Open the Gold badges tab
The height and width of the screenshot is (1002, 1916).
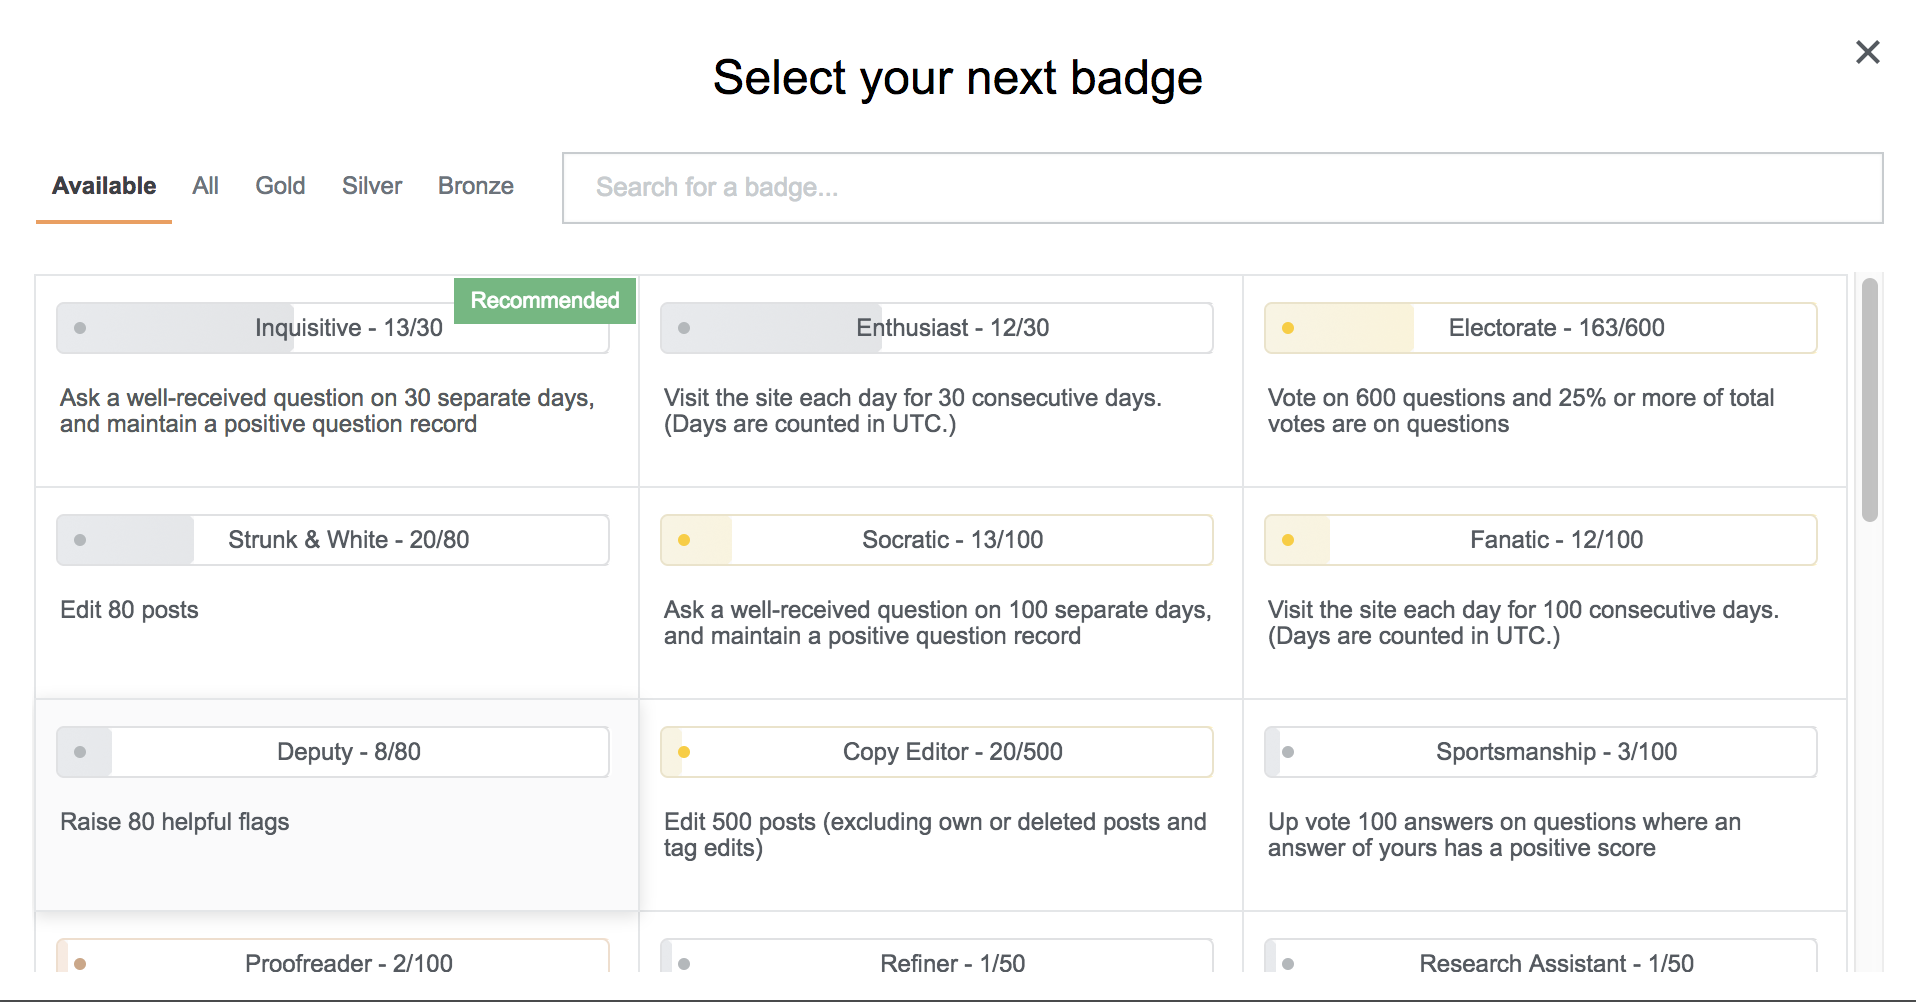pos(280,186)
